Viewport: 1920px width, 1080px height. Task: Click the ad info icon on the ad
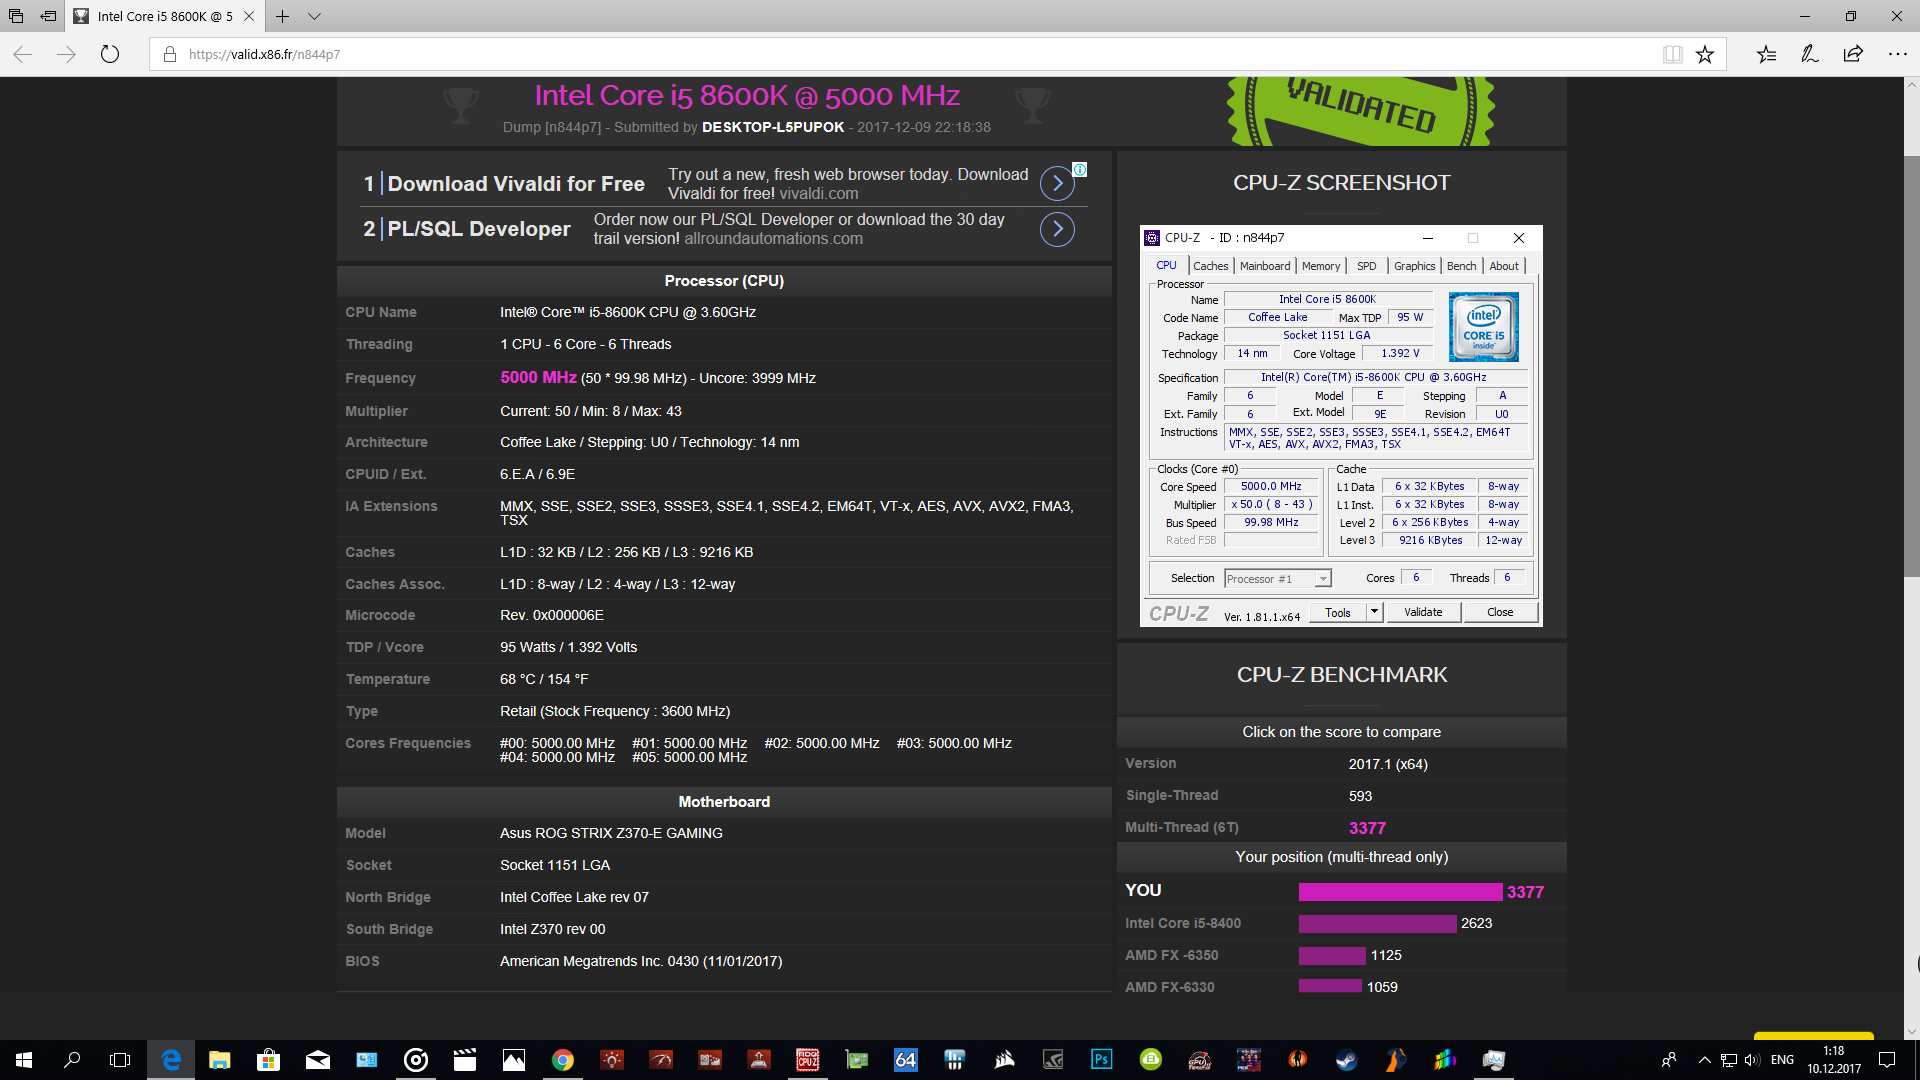(x=1080, y=169)
